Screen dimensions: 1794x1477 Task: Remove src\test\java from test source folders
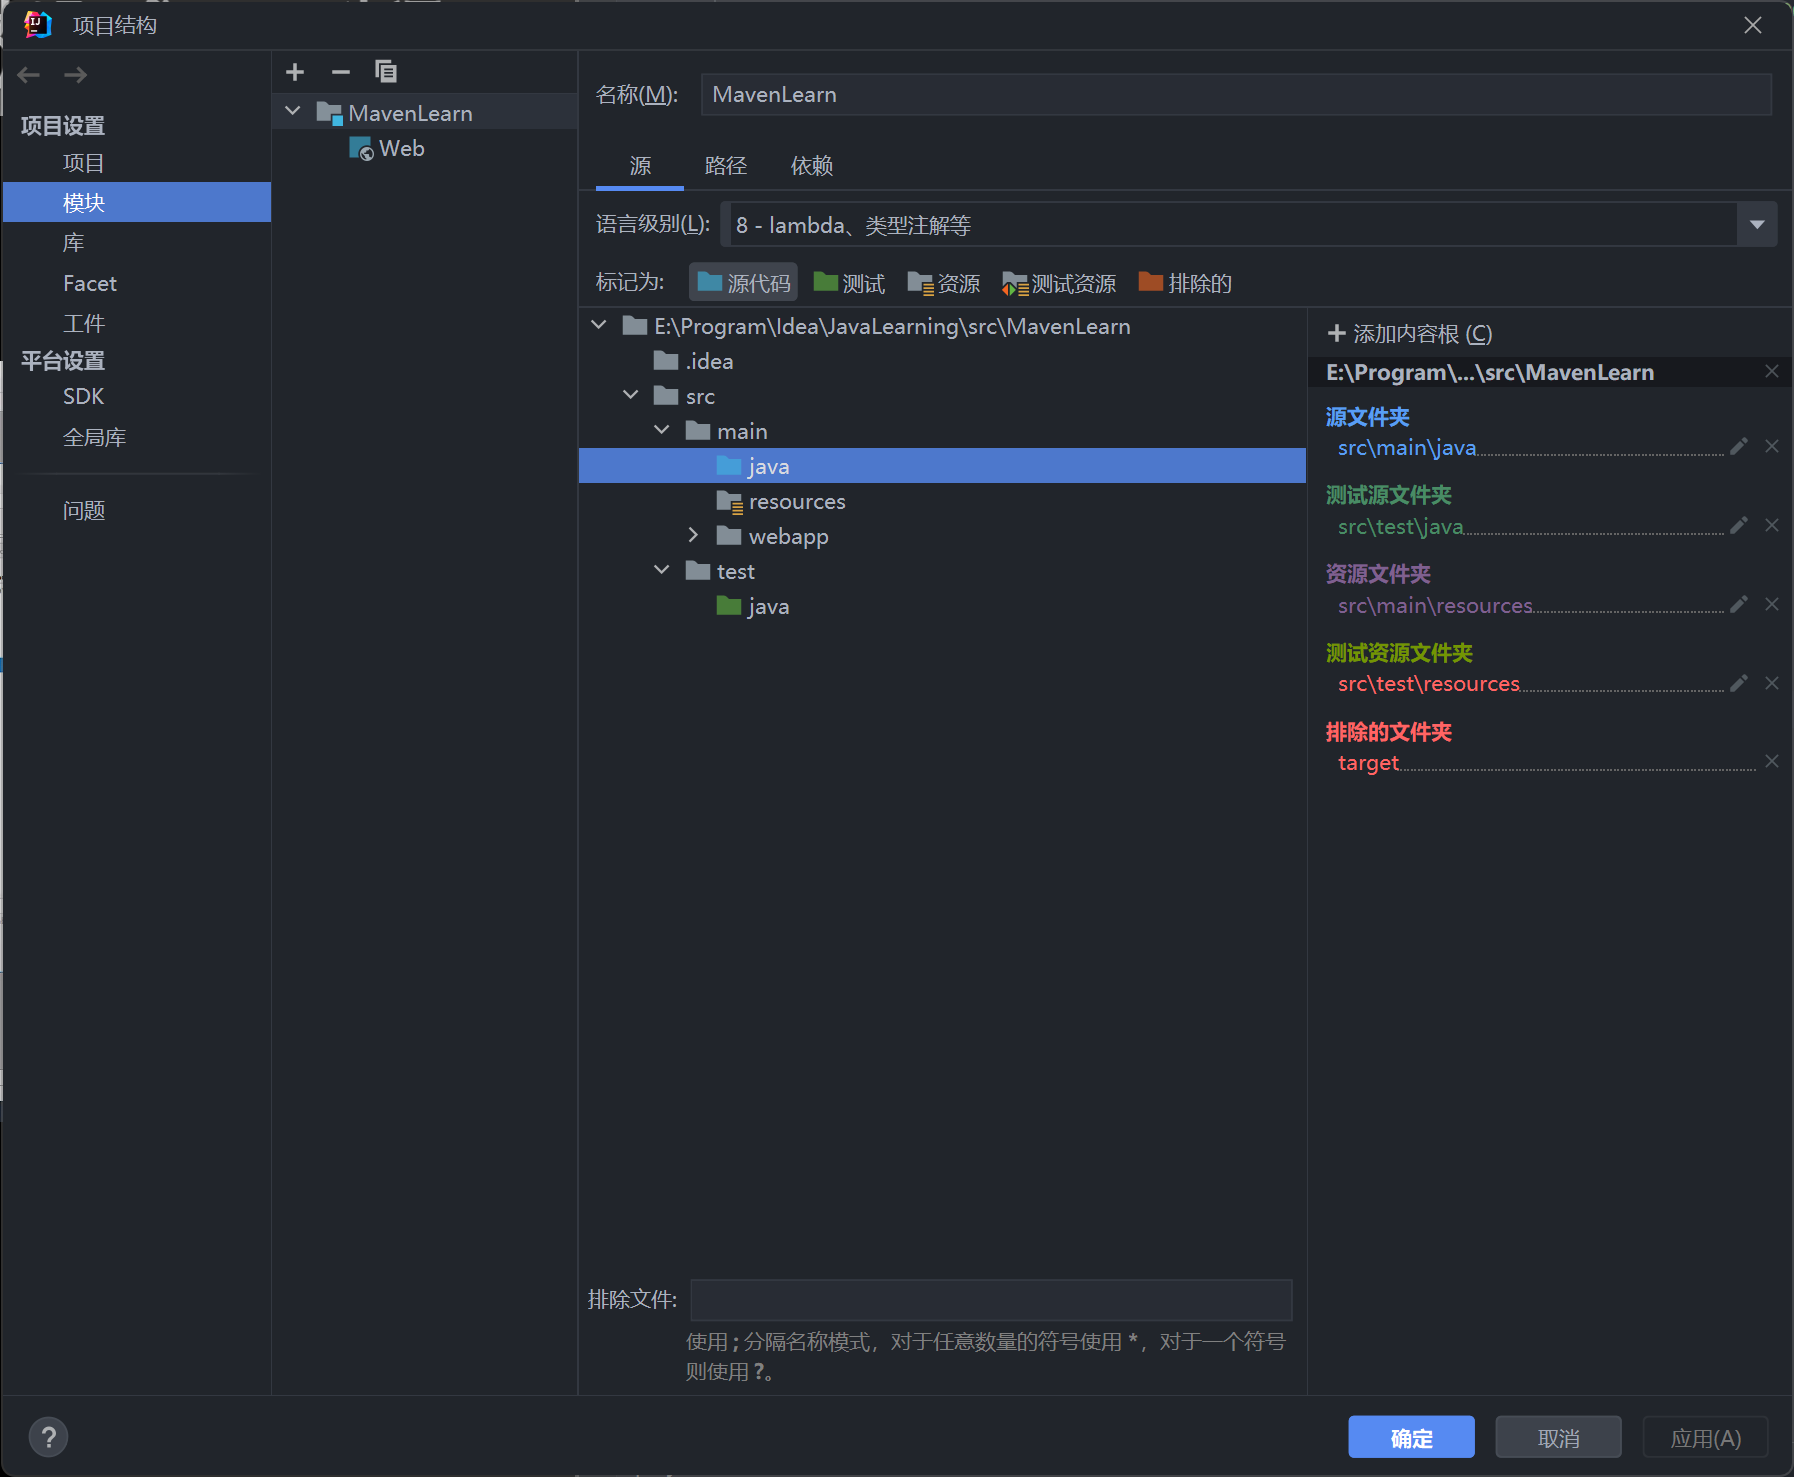point(1771,525)
